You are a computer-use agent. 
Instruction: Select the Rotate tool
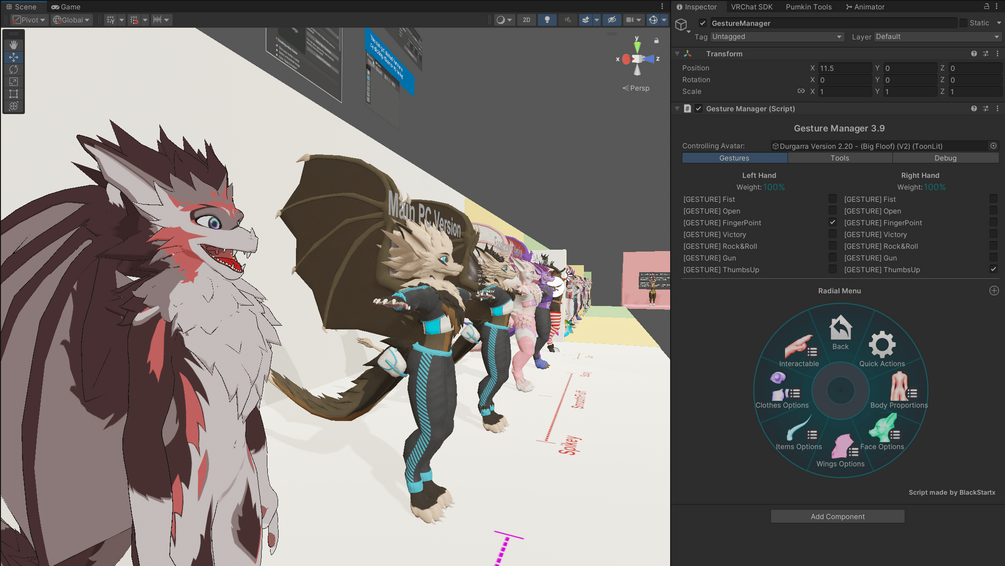tap(13, 69)
